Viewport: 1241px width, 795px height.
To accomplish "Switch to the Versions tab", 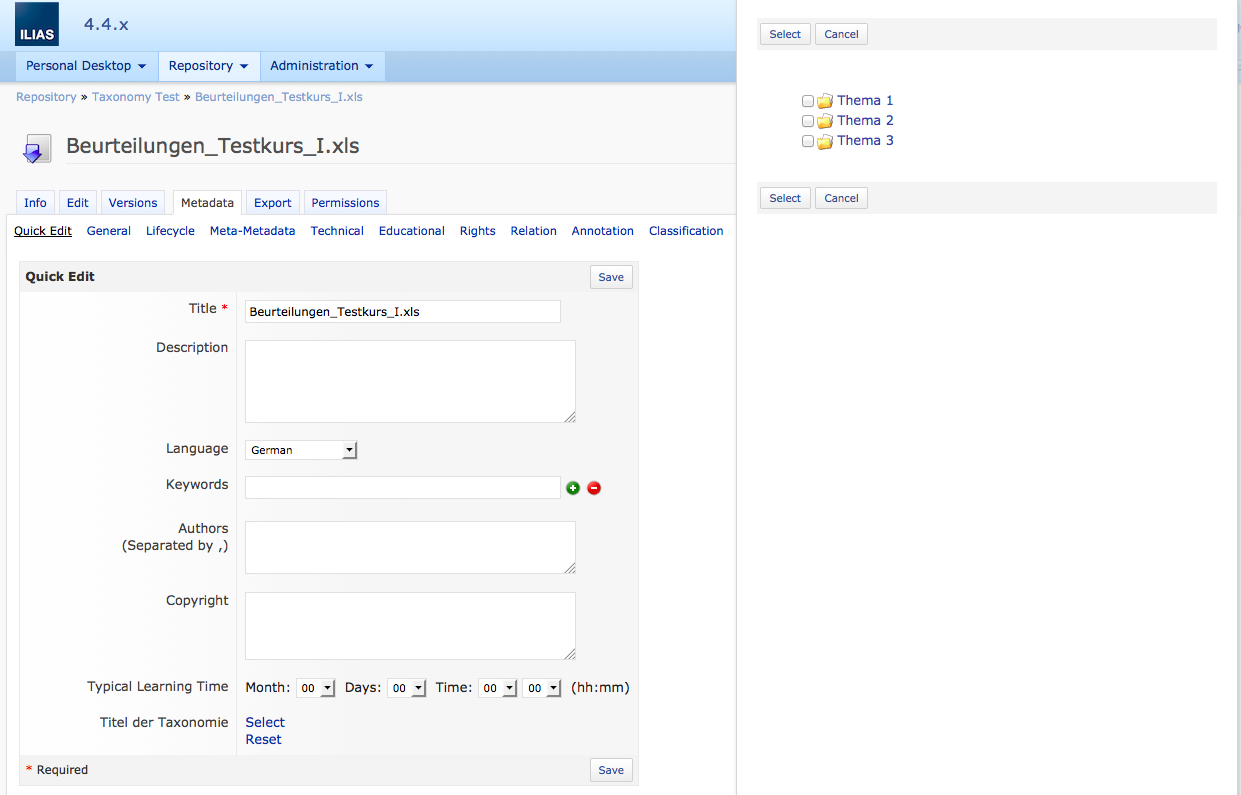I will 133,202.
